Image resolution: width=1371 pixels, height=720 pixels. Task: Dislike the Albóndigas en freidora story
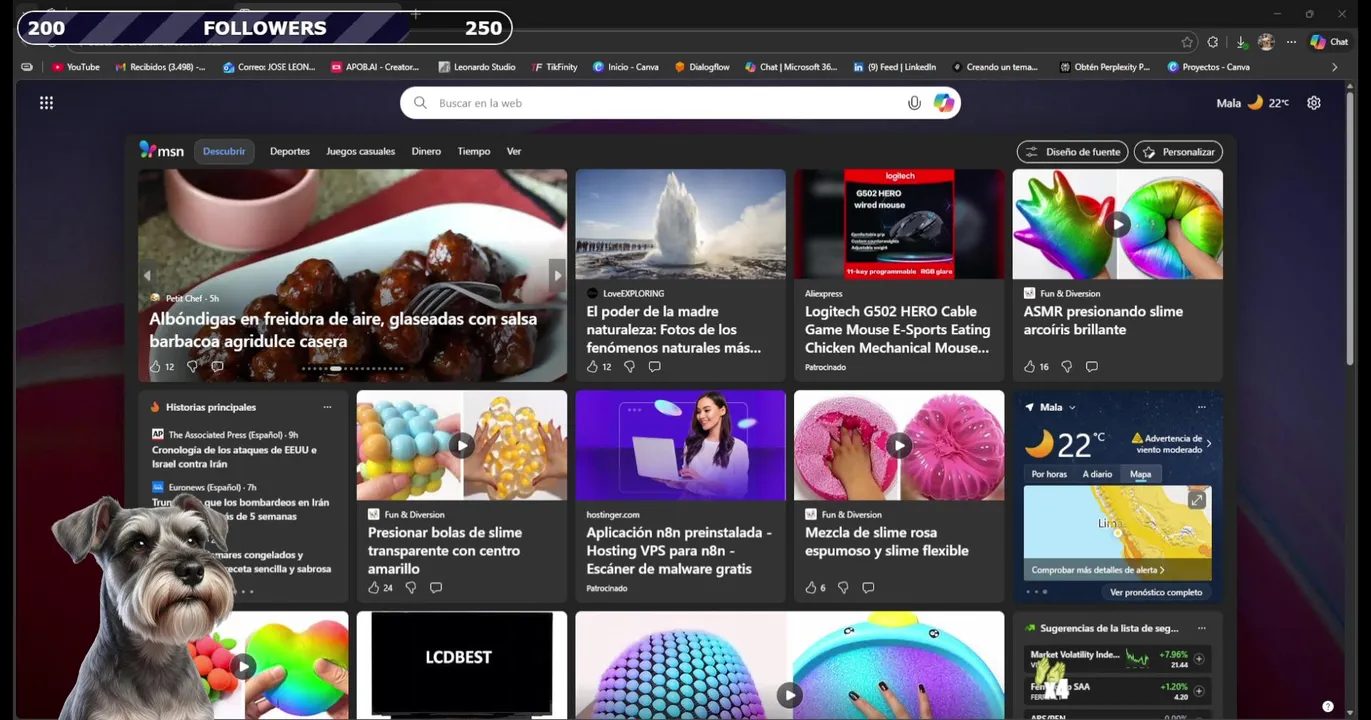point(193,367)
